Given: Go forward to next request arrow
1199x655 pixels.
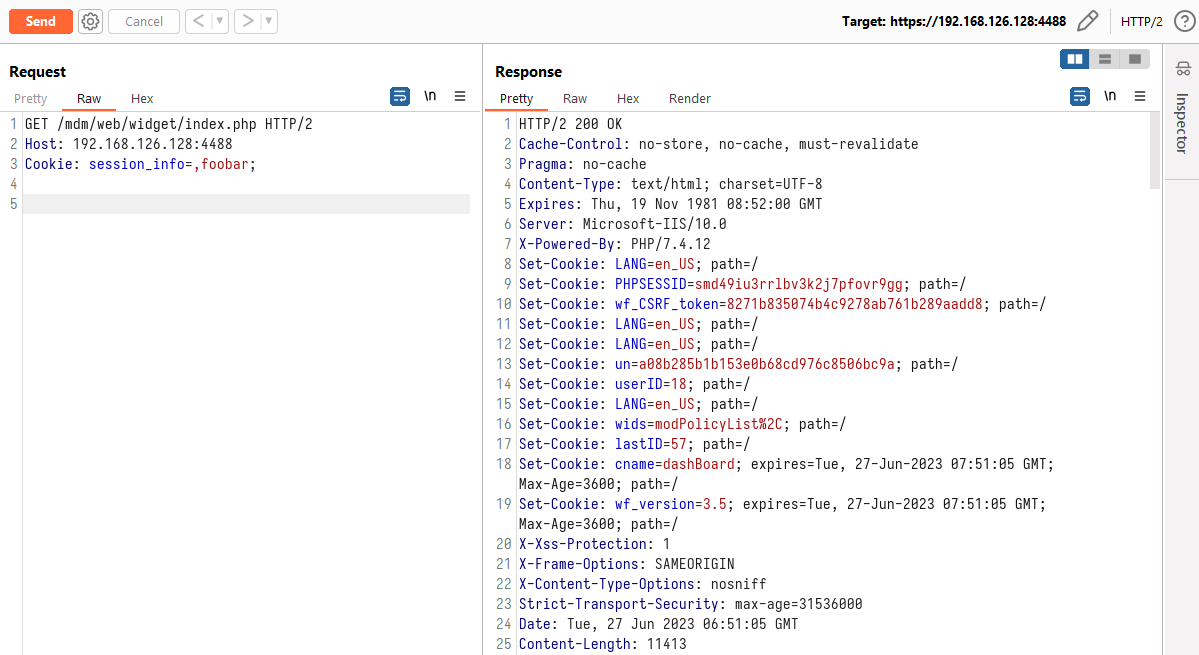Looking at the screenshot, I should [247, 21].
